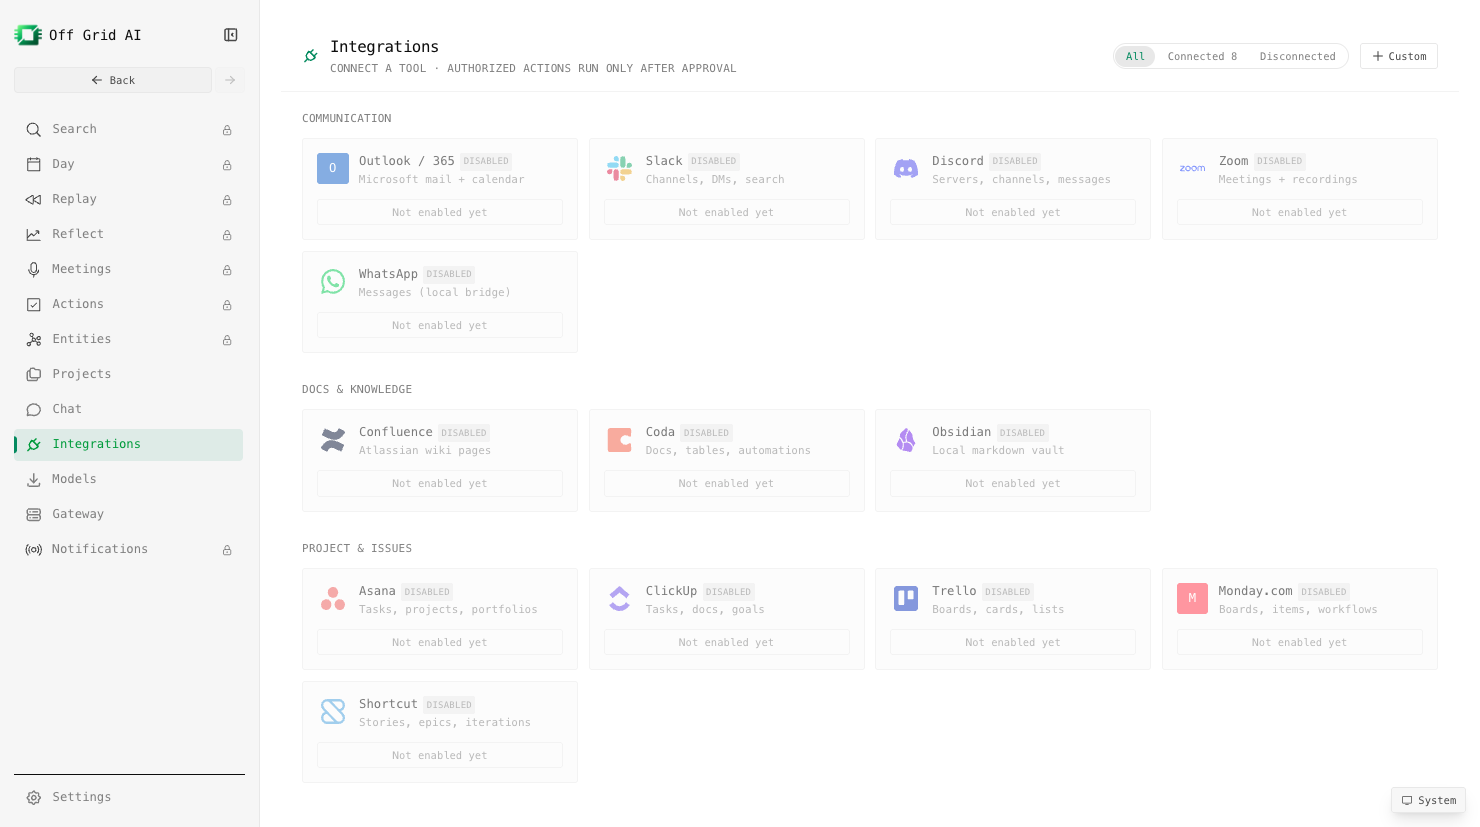Select Integrations in the sidebar
This screenshot has height=827, width=1480.
coord(129,445)
